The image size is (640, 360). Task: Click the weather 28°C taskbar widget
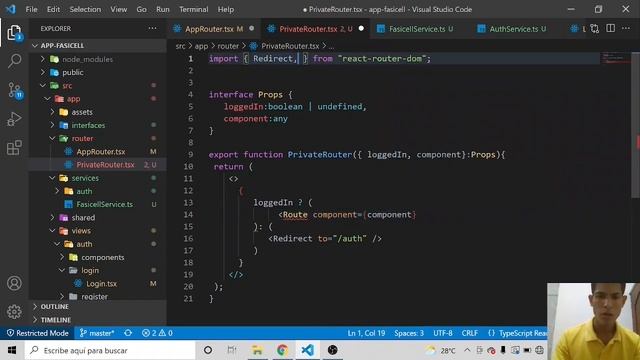tap(440, 350)
